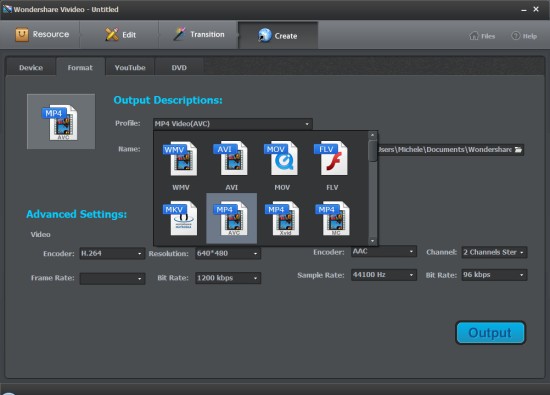Select the WMV format icon
The width and height of the screenshot is (550, 395).
[x=181, y=159]
